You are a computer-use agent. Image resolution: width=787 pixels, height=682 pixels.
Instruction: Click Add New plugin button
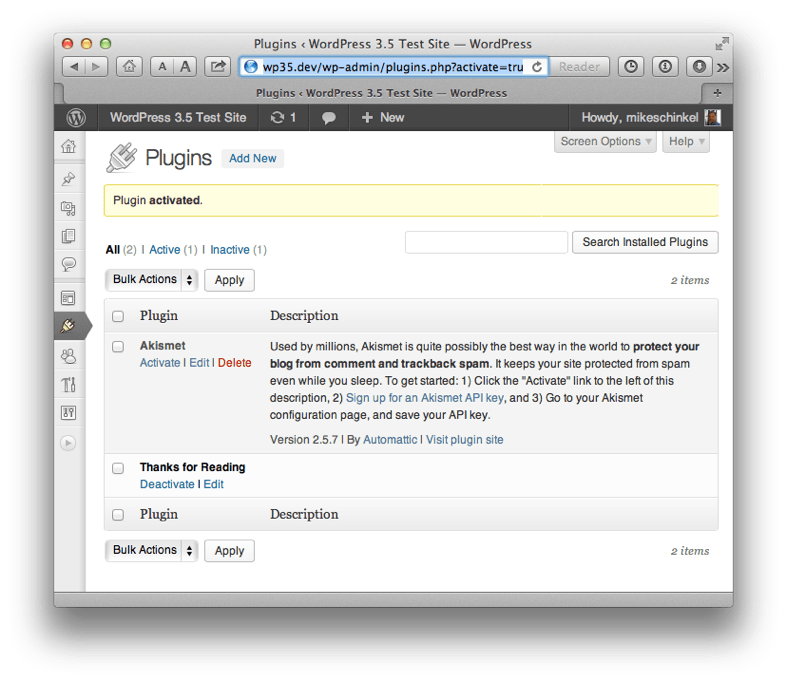[252, 159]
